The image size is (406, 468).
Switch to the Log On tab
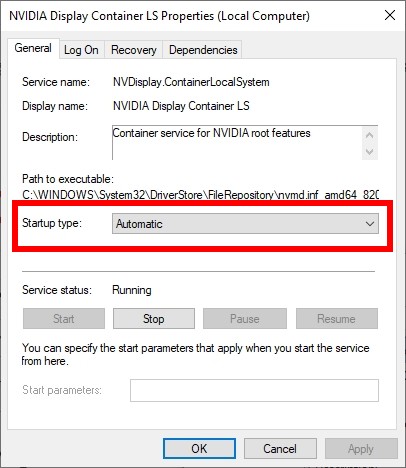(81, 50)
